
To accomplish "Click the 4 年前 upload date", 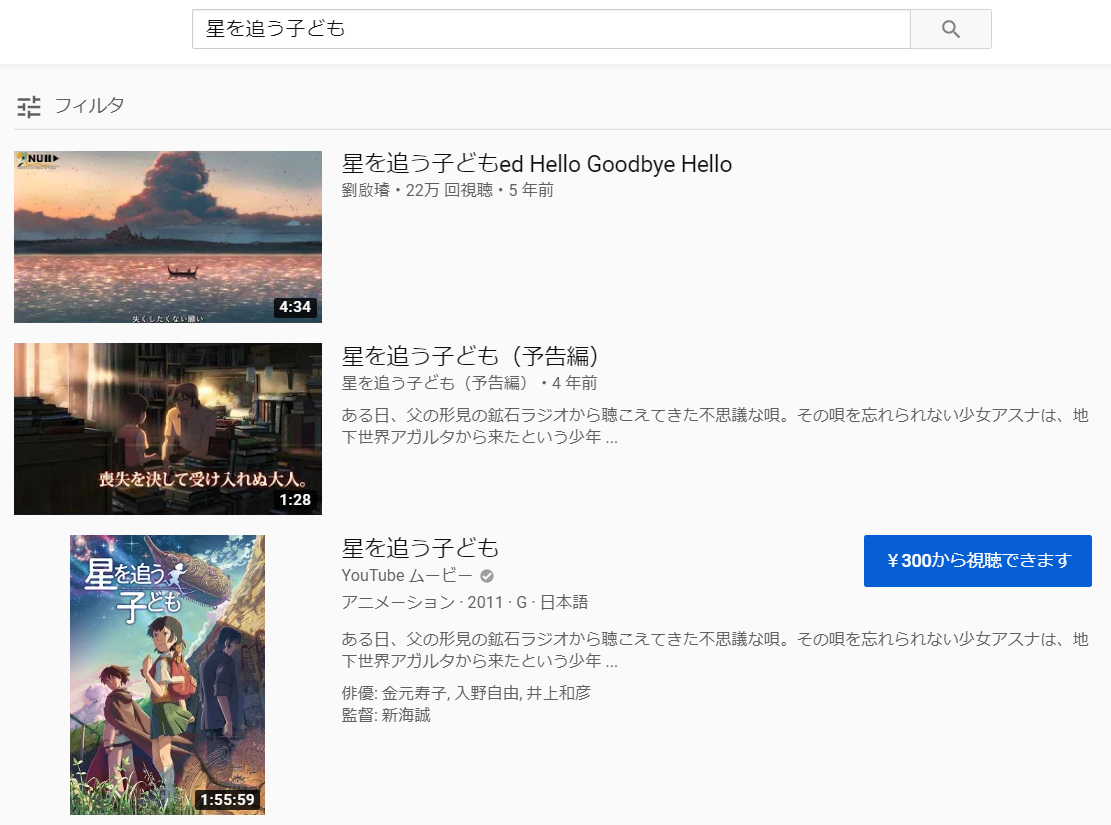I will click(575, 383).
